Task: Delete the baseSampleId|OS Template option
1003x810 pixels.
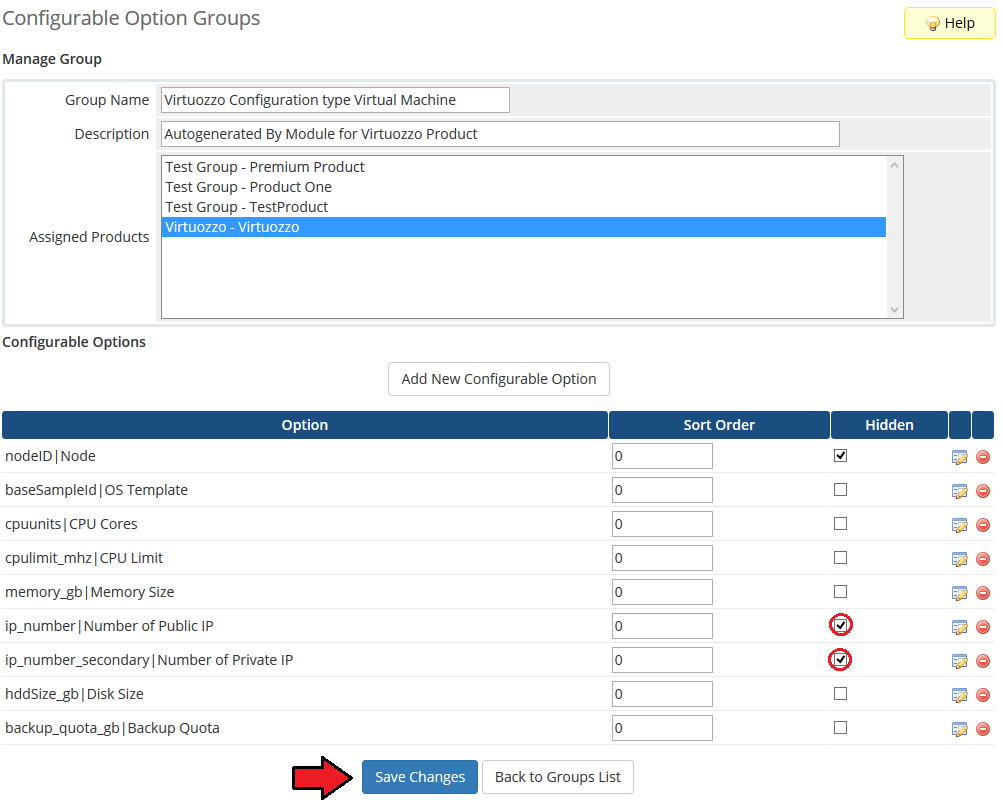Action: click(983, 491)
